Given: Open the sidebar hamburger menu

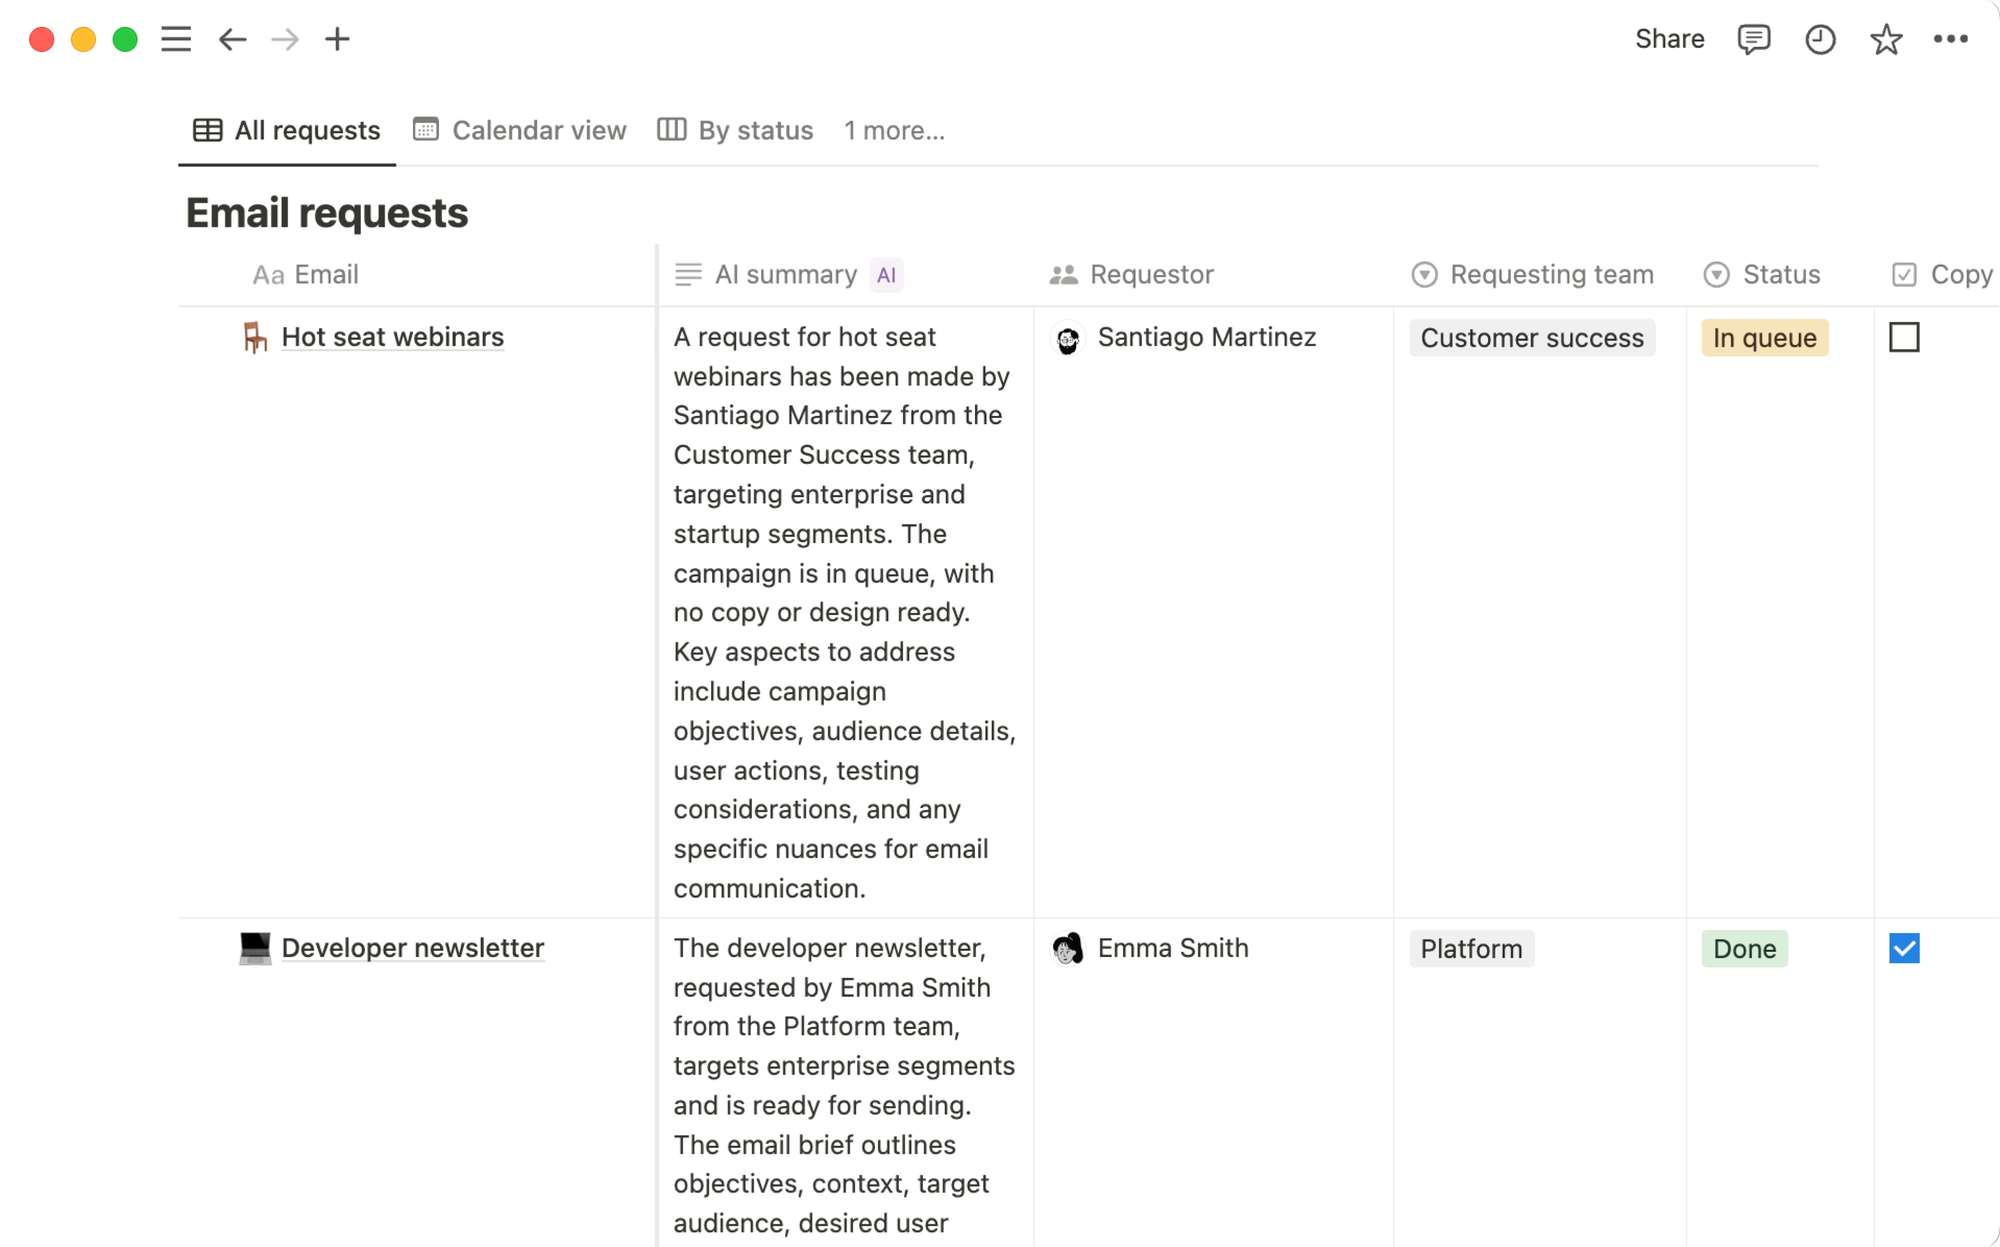Looking at the screenshot, I should 176,39.
